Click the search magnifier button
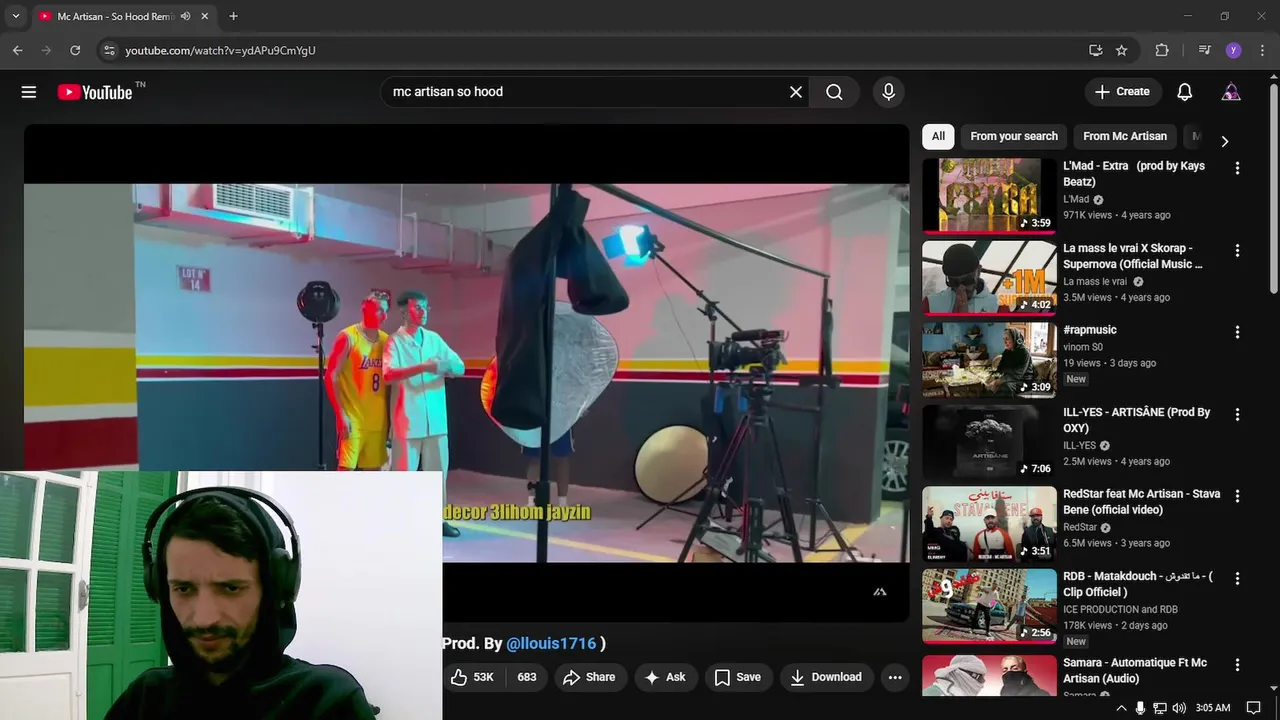The width and height of the screenshot is (1280, 720). (834, 92)
